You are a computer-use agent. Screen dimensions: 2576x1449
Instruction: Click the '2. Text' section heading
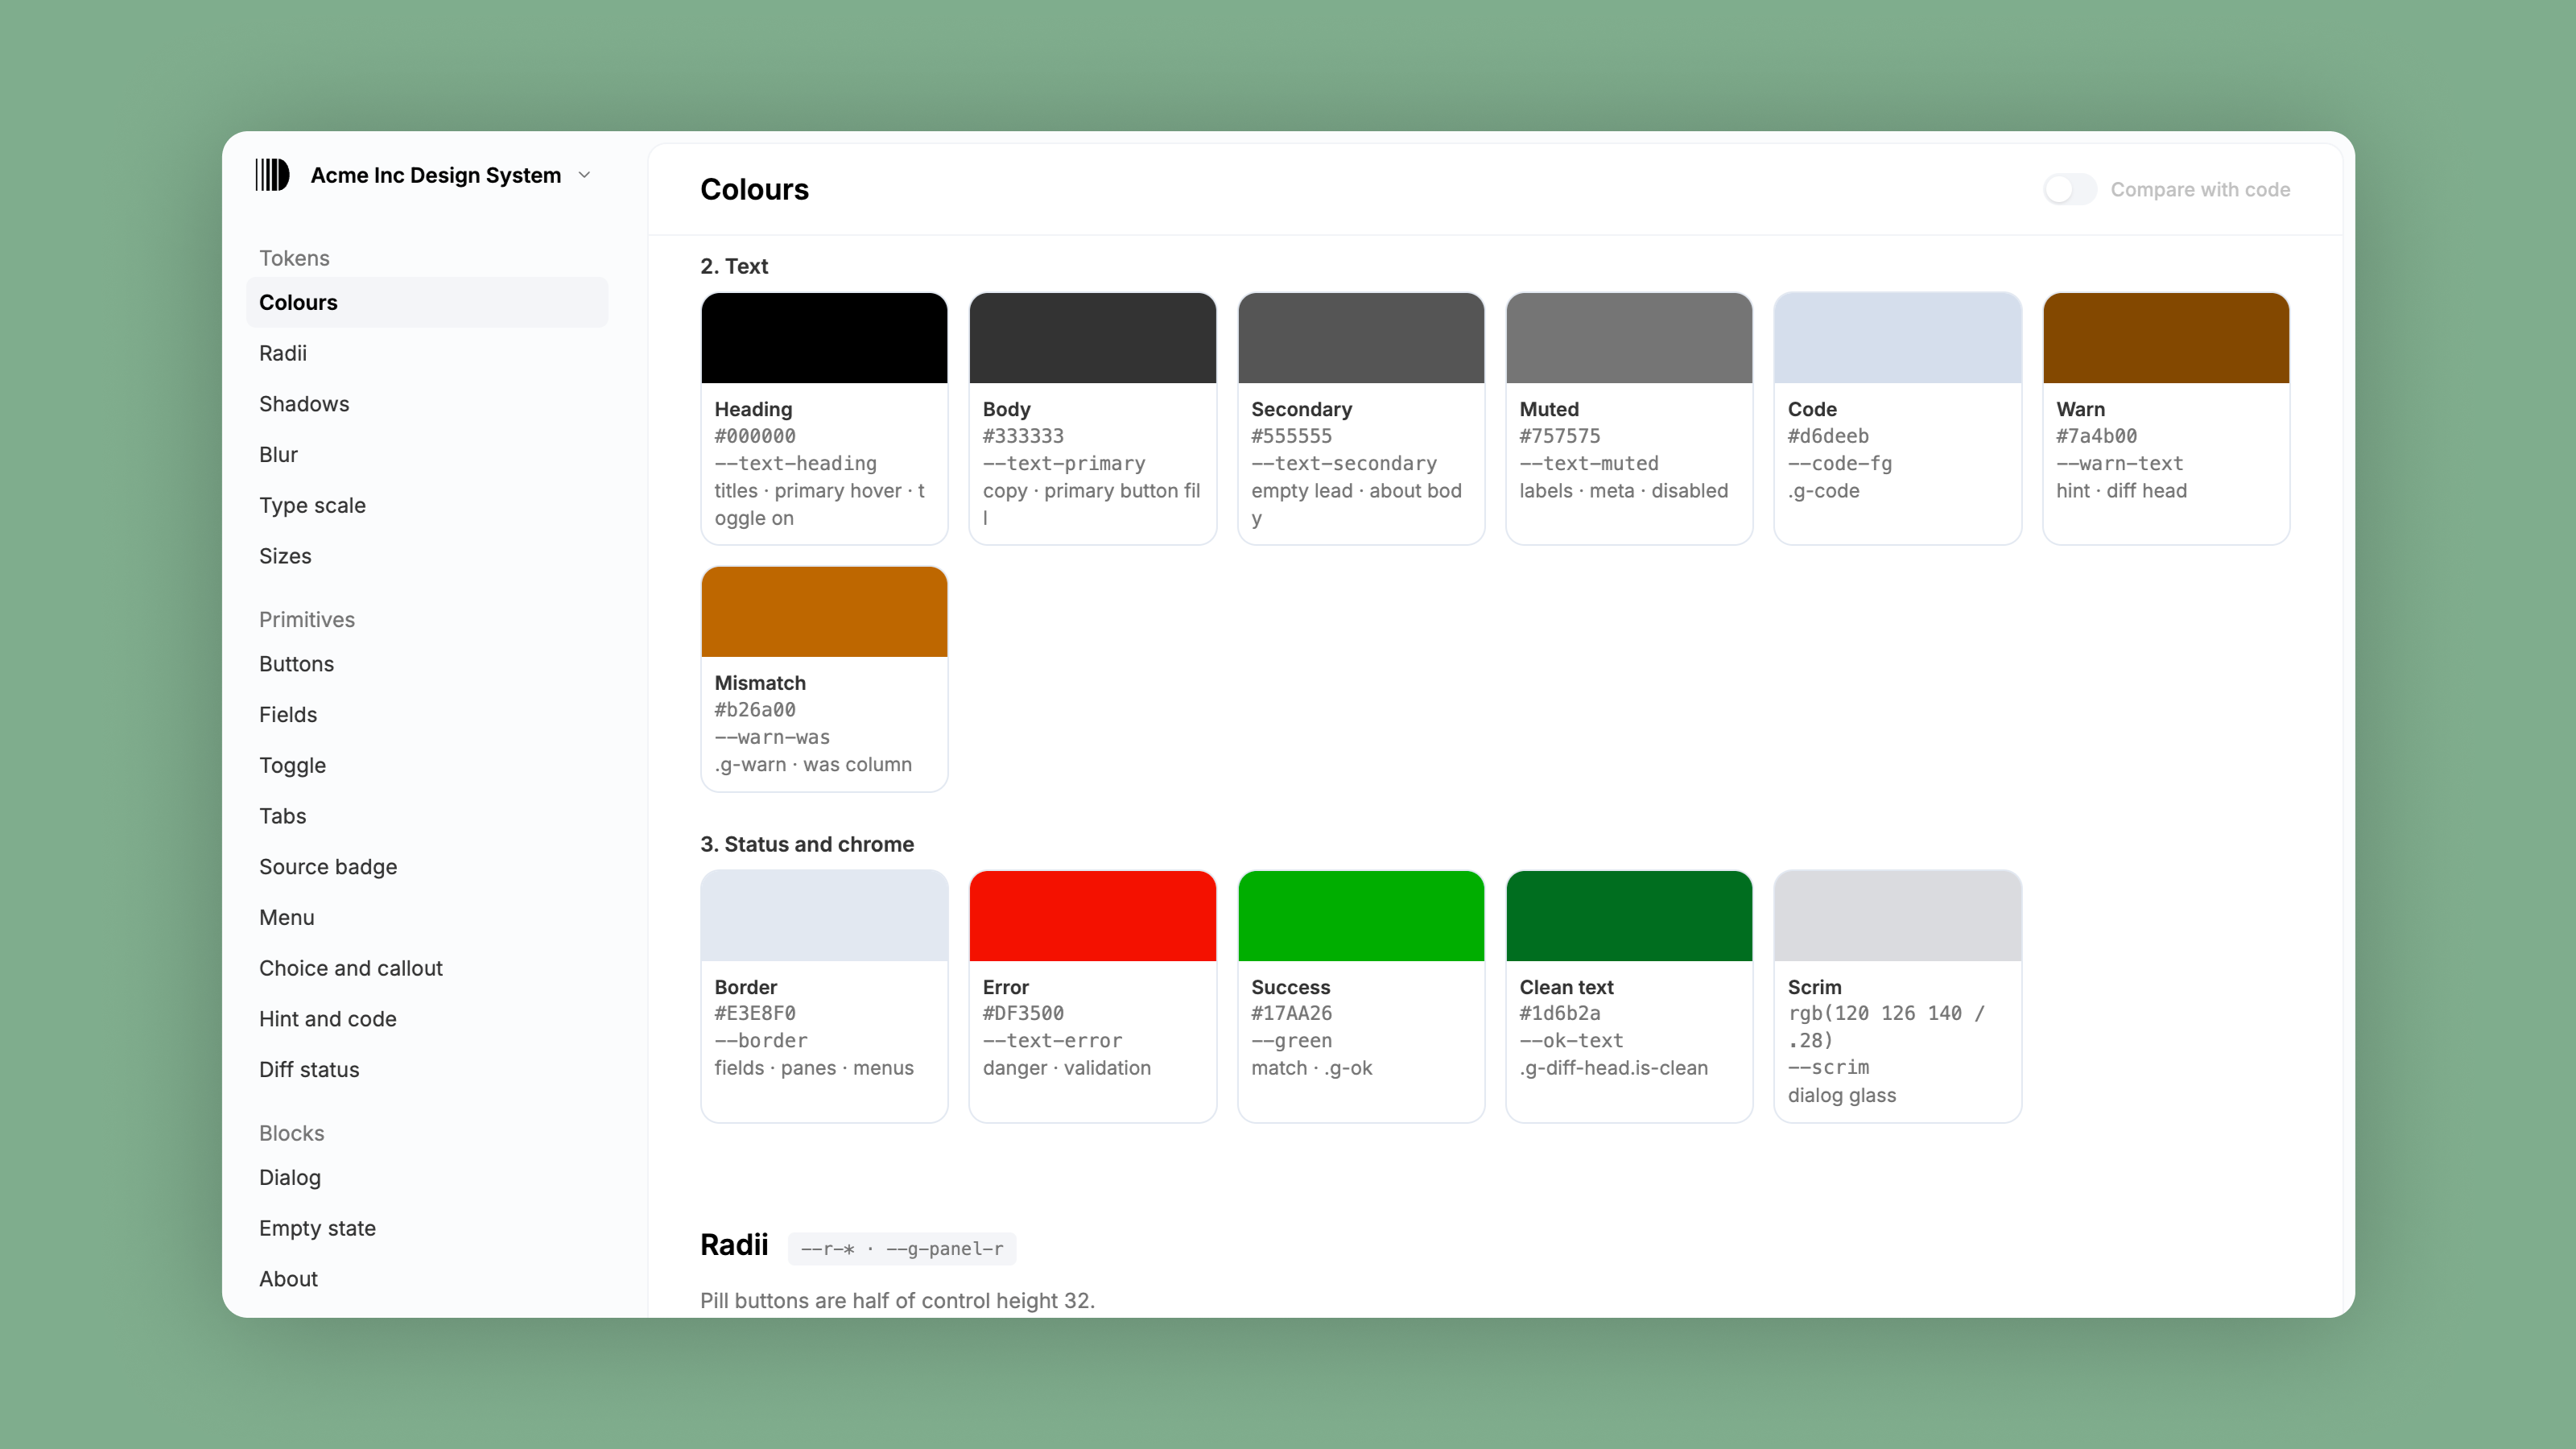click(x=734, y=266)
